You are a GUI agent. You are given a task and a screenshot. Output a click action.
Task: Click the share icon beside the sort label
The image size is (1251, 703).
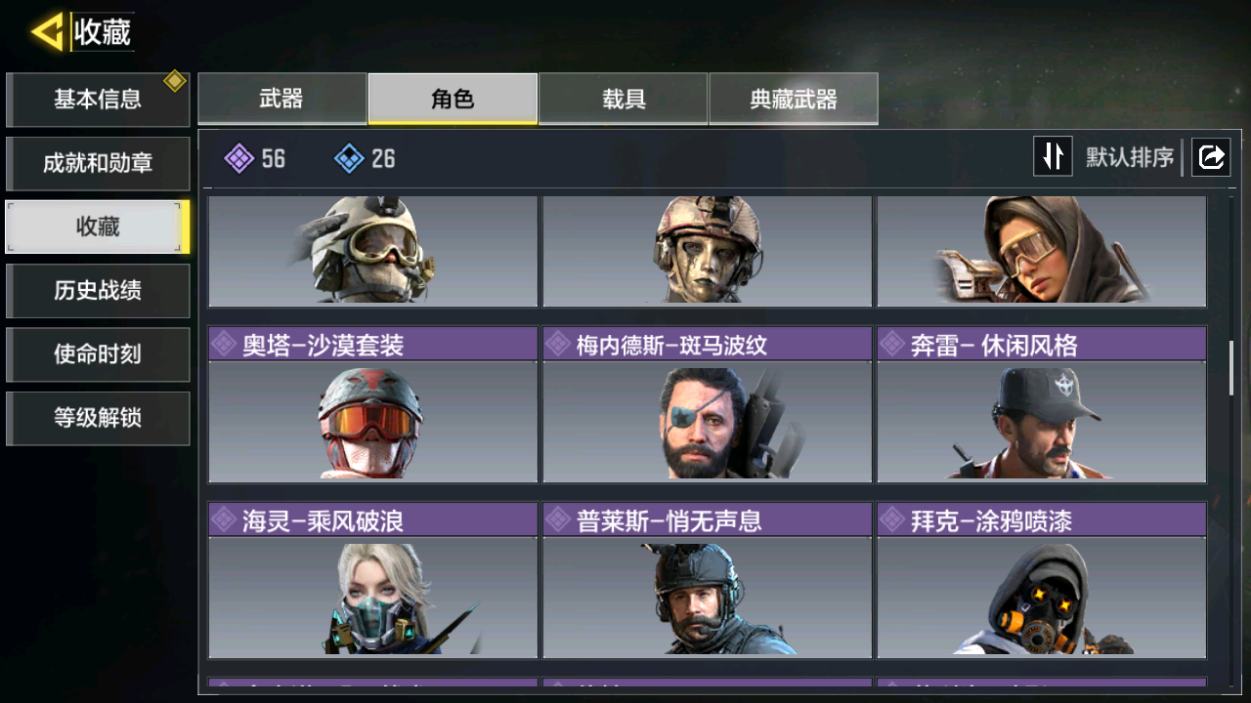(1211, 157)
